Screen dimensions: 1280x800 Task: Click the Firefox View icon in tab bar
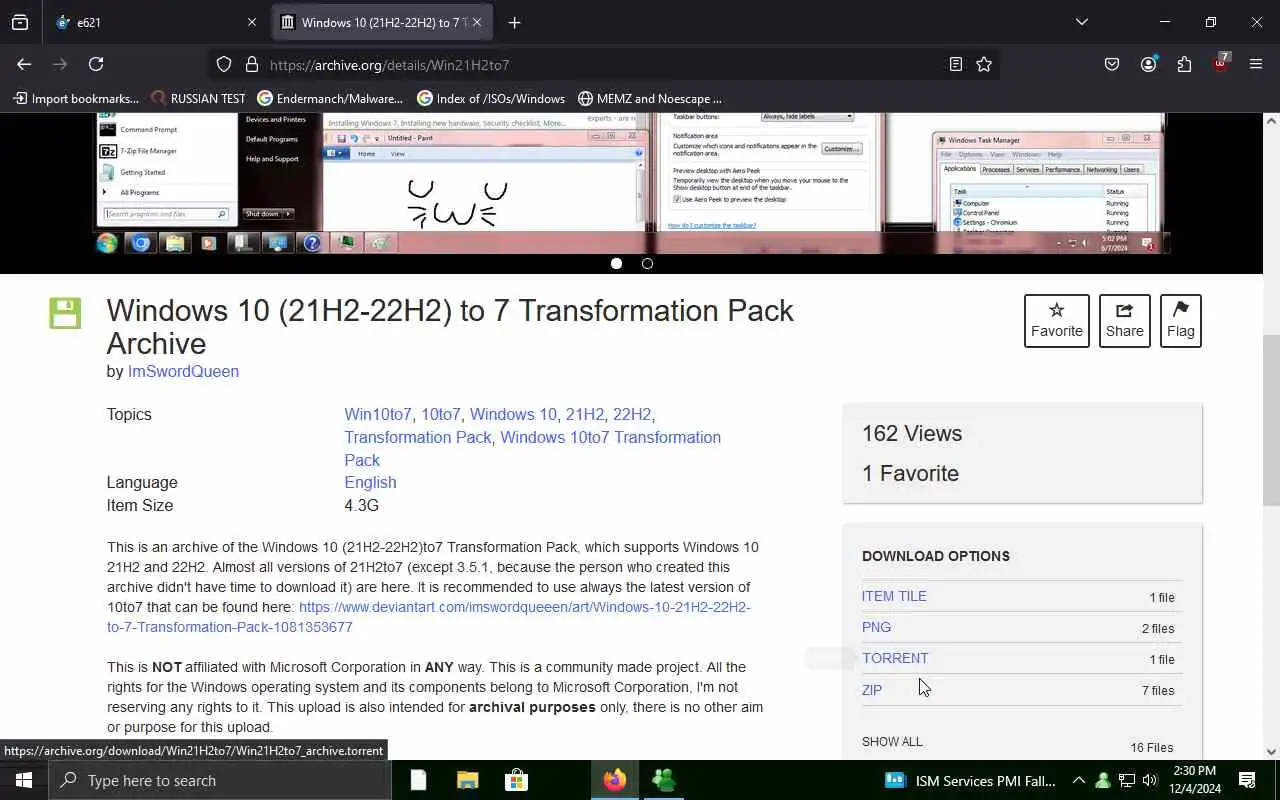(x=20, y=22)
